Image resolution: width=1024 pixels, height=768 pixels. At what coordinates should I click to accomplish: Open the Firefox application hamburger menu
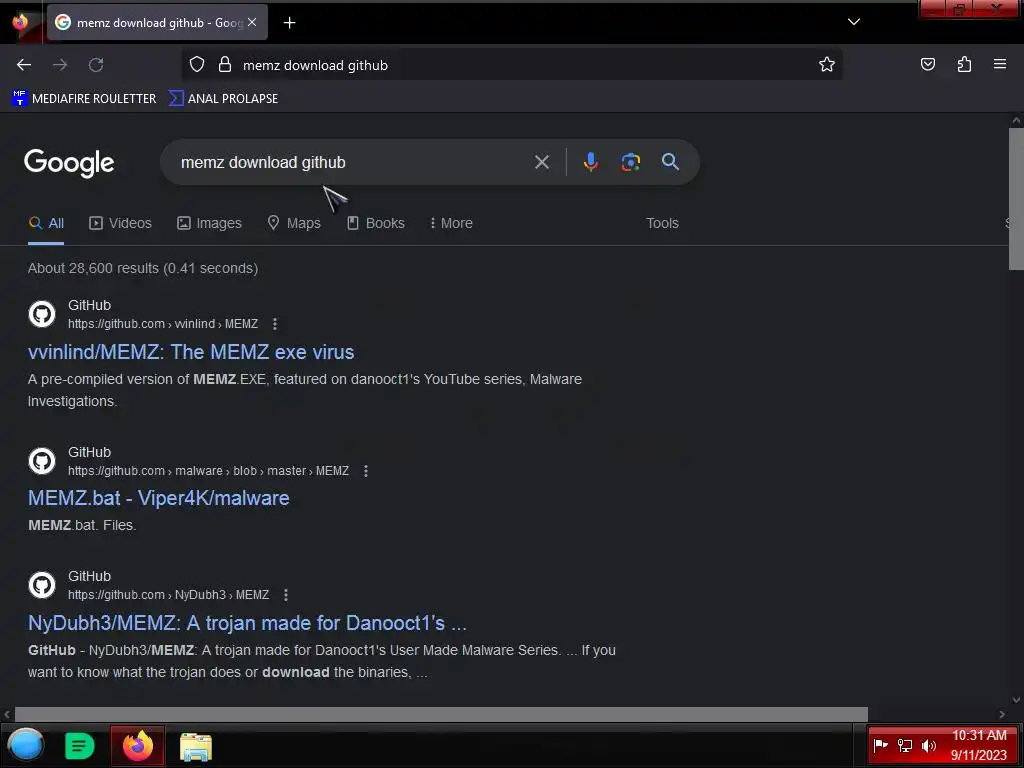click(999, 64)
